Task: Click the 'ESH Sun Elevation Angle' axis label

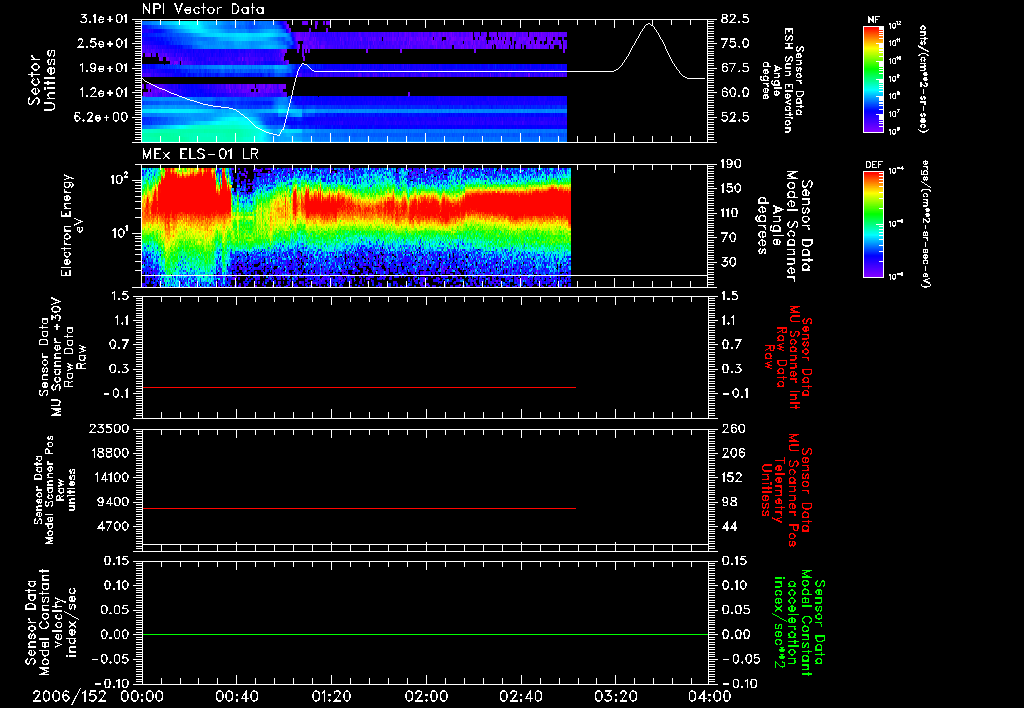Action: tap(782, 80)
